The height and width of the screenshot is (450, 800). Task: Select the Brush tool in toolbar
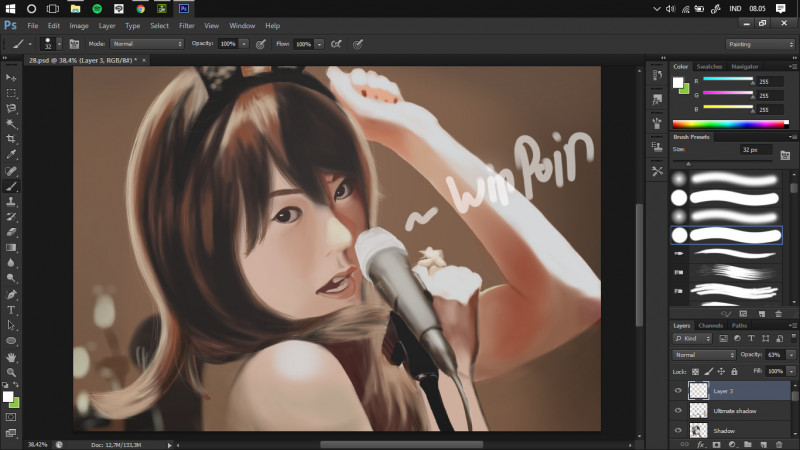[x=11, y=186]
